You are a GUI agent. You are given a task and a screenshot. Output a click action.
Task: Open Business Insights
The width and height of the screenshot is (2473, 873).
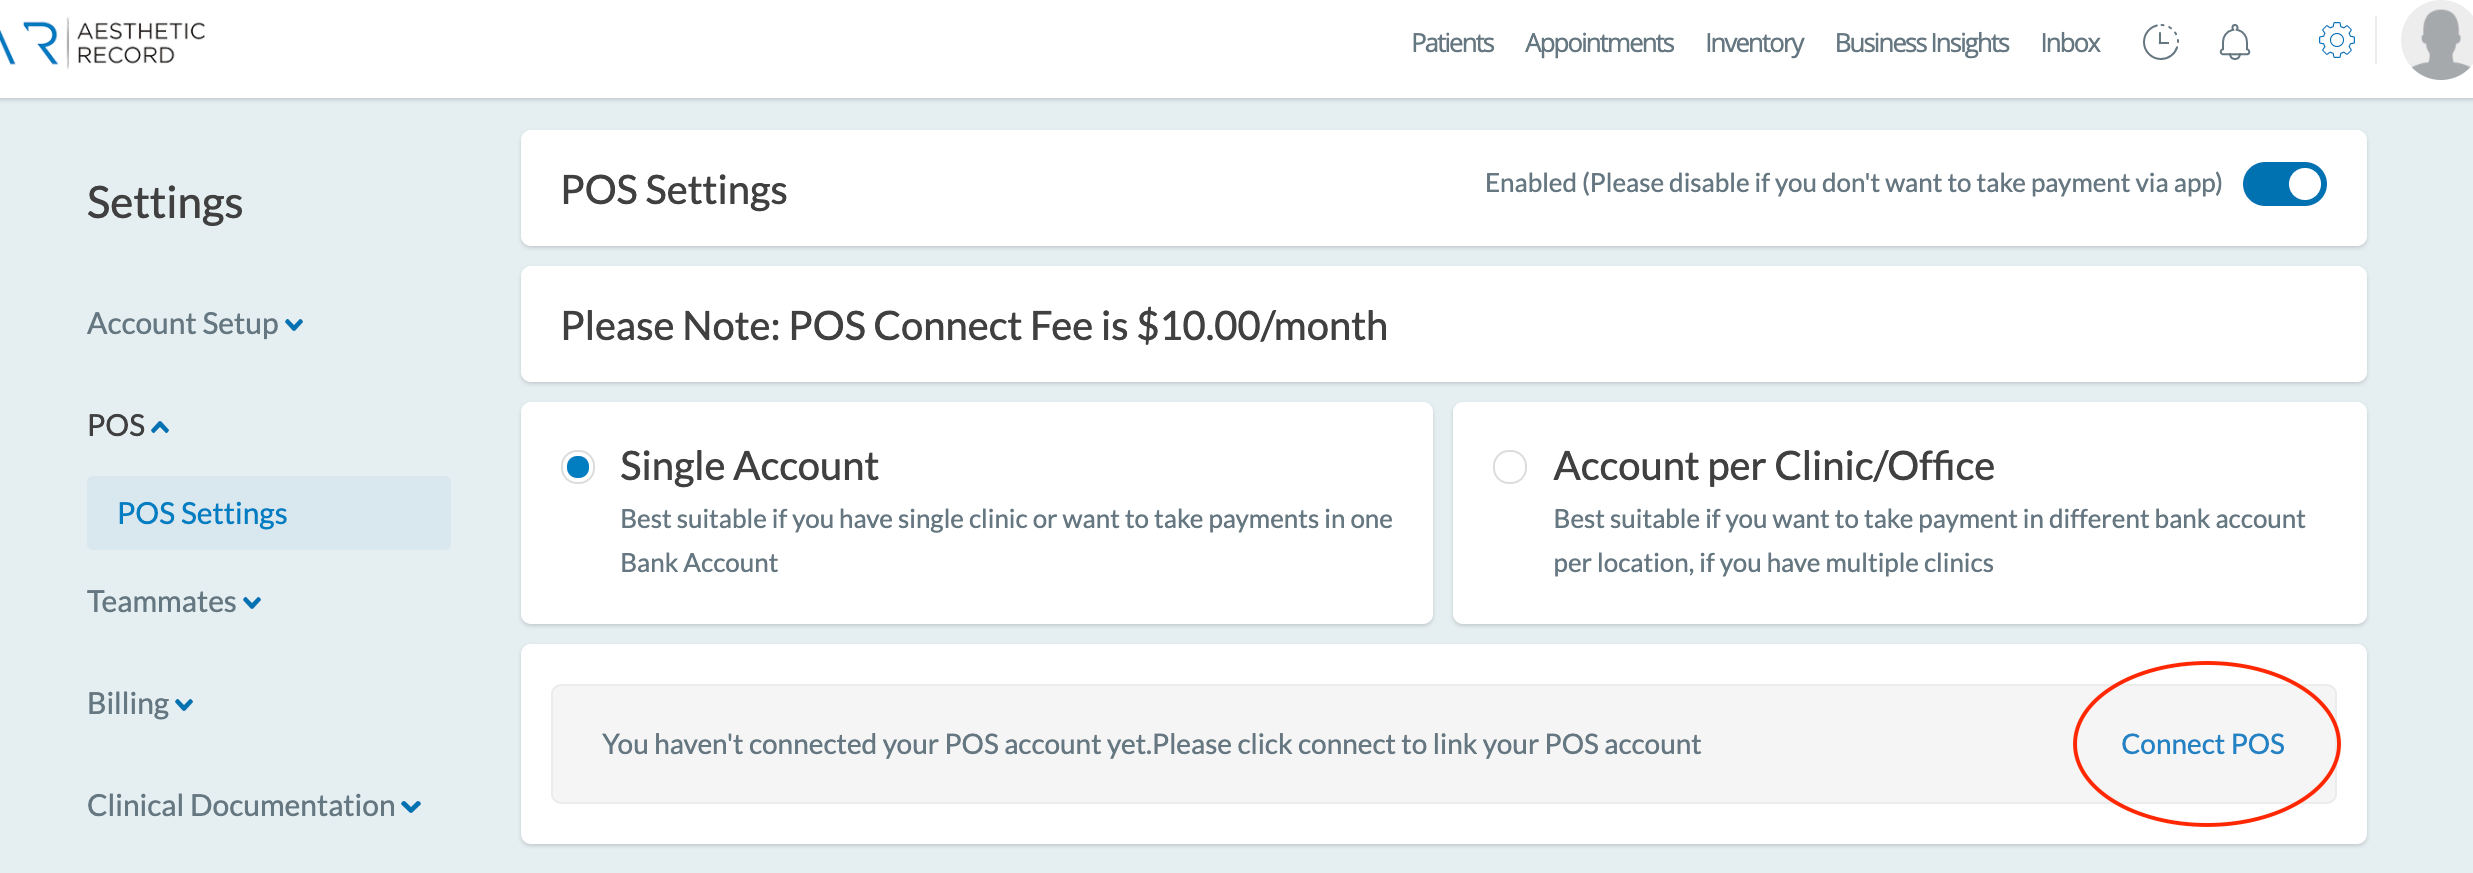click(1921, 43)
